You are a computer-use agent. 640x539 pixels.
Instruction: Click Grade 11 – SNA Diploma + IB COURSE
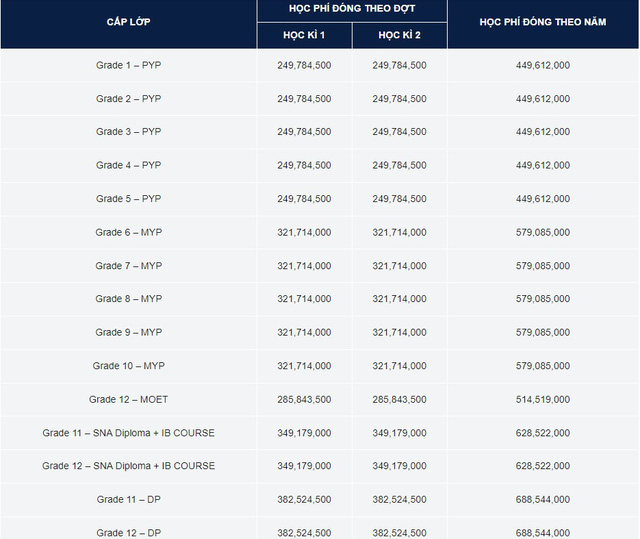coord(128,433)
